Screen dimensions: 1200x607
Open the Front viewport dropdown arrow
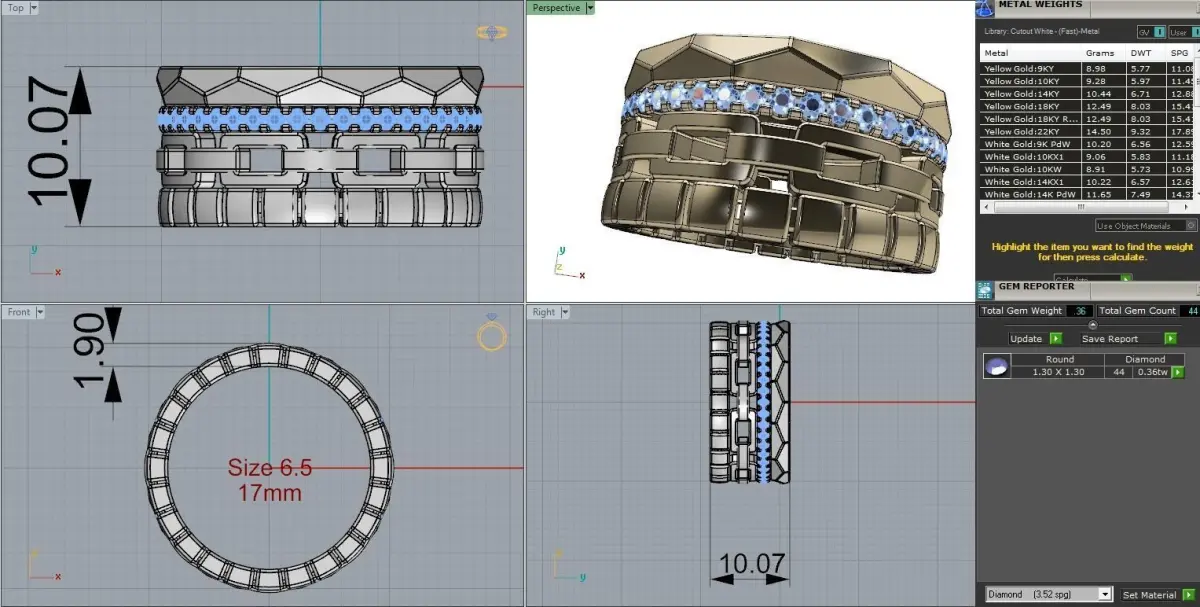point(40,312)
